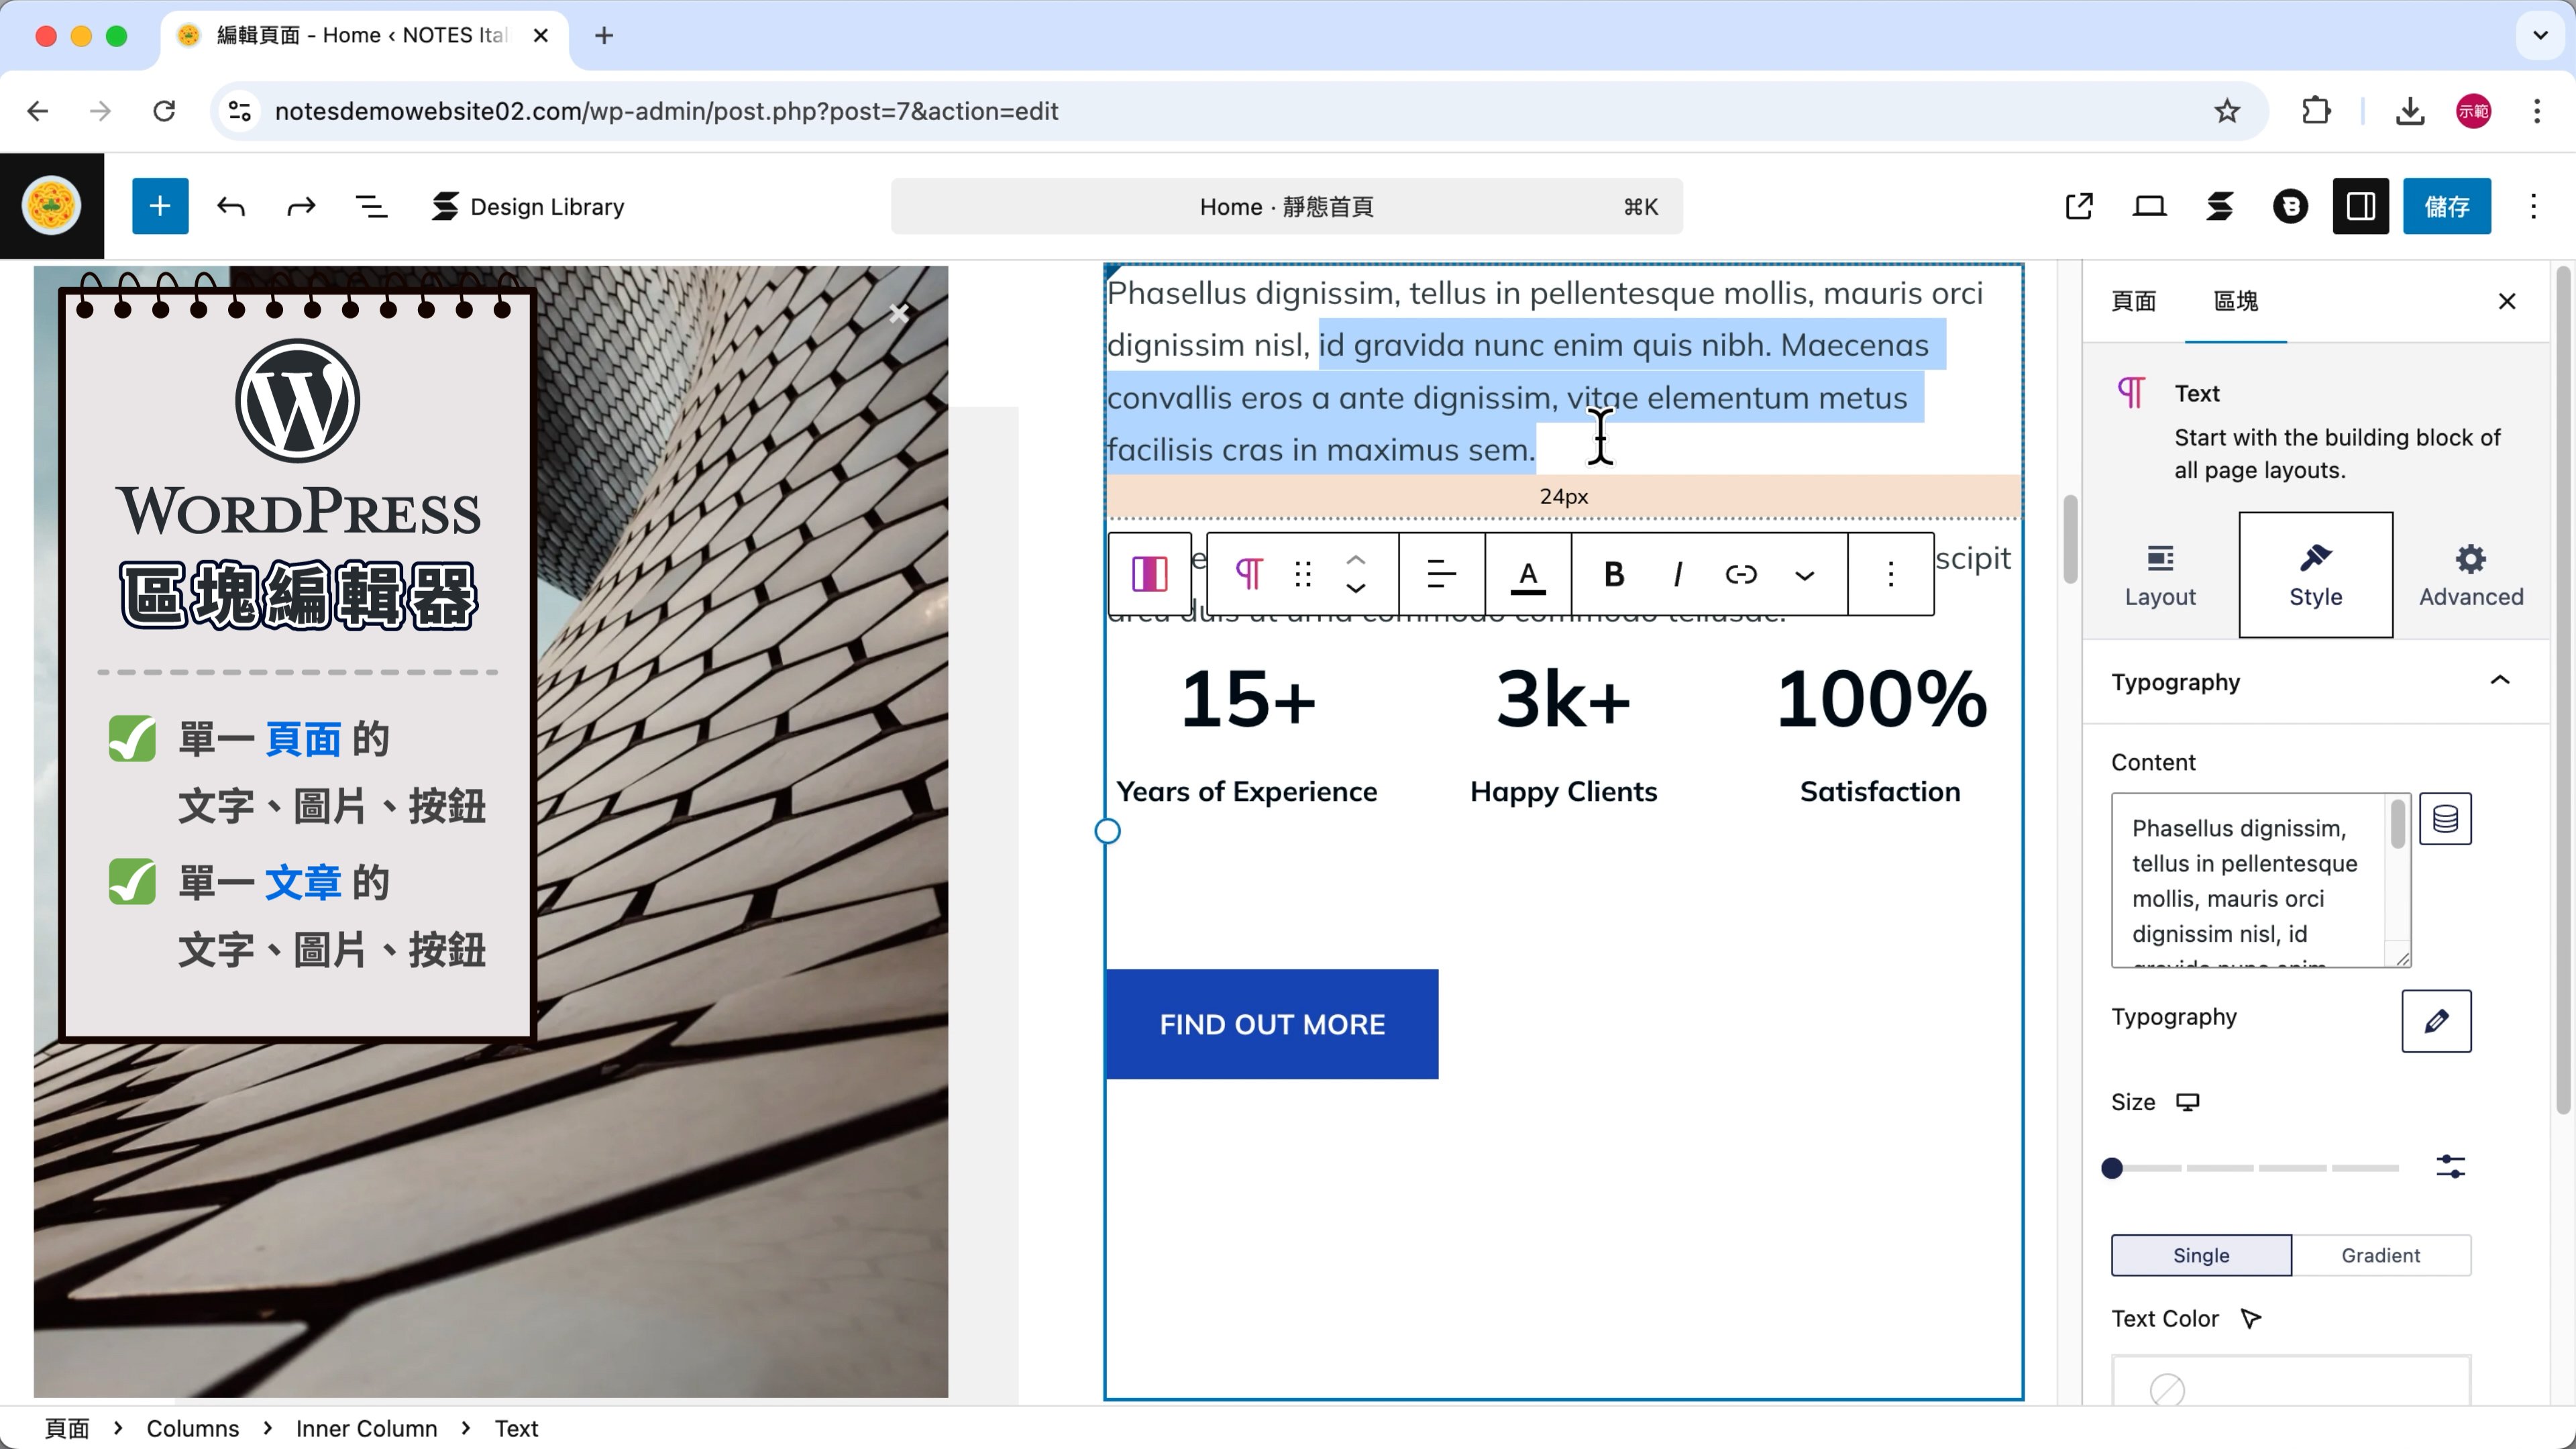Screen dimensions: 2576x1449
Task: Open the document overview list view
Action: (371, 206)
